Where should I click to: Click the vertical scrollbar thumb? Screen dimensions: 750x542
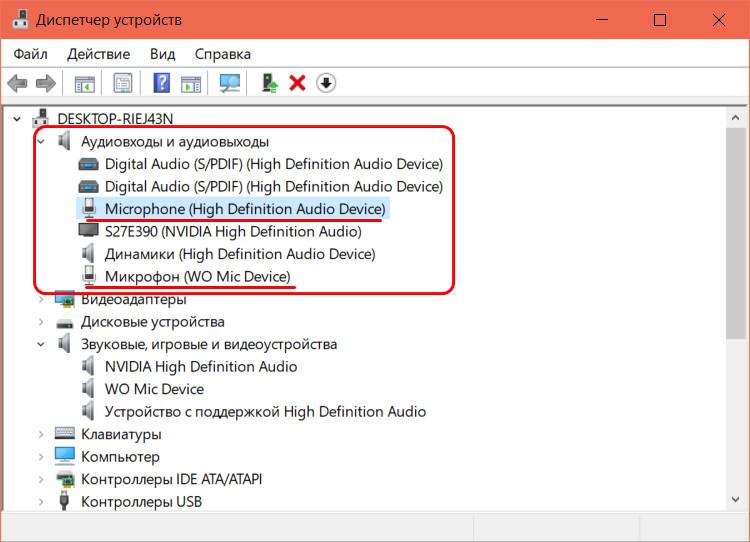tap(736, 233)
